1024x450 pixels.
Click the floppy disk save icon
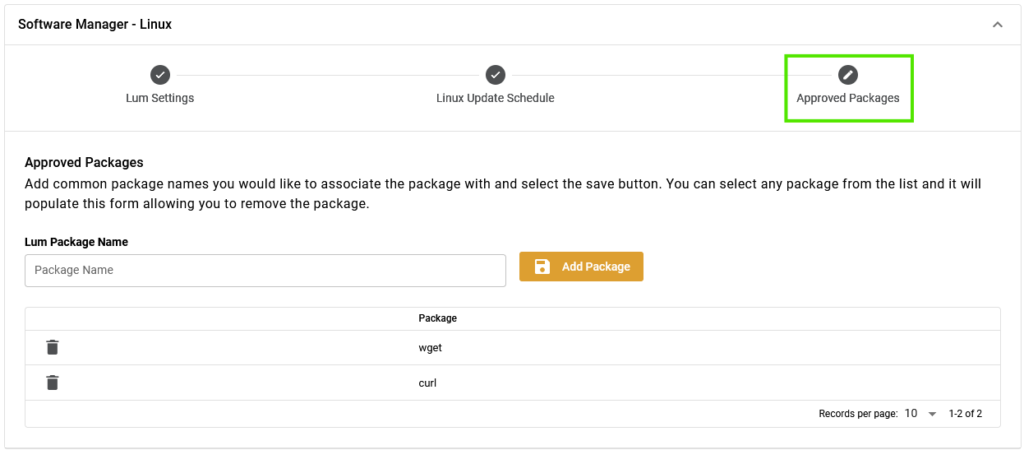(542, 266)
